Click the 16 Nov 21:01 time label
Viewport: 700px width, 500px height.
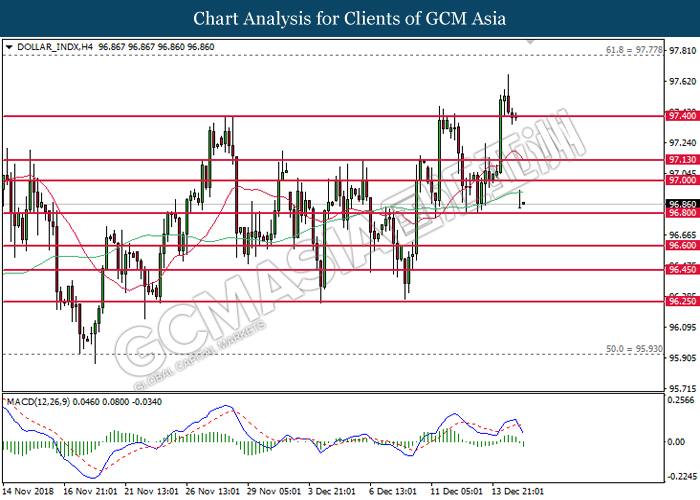(90, 492)
